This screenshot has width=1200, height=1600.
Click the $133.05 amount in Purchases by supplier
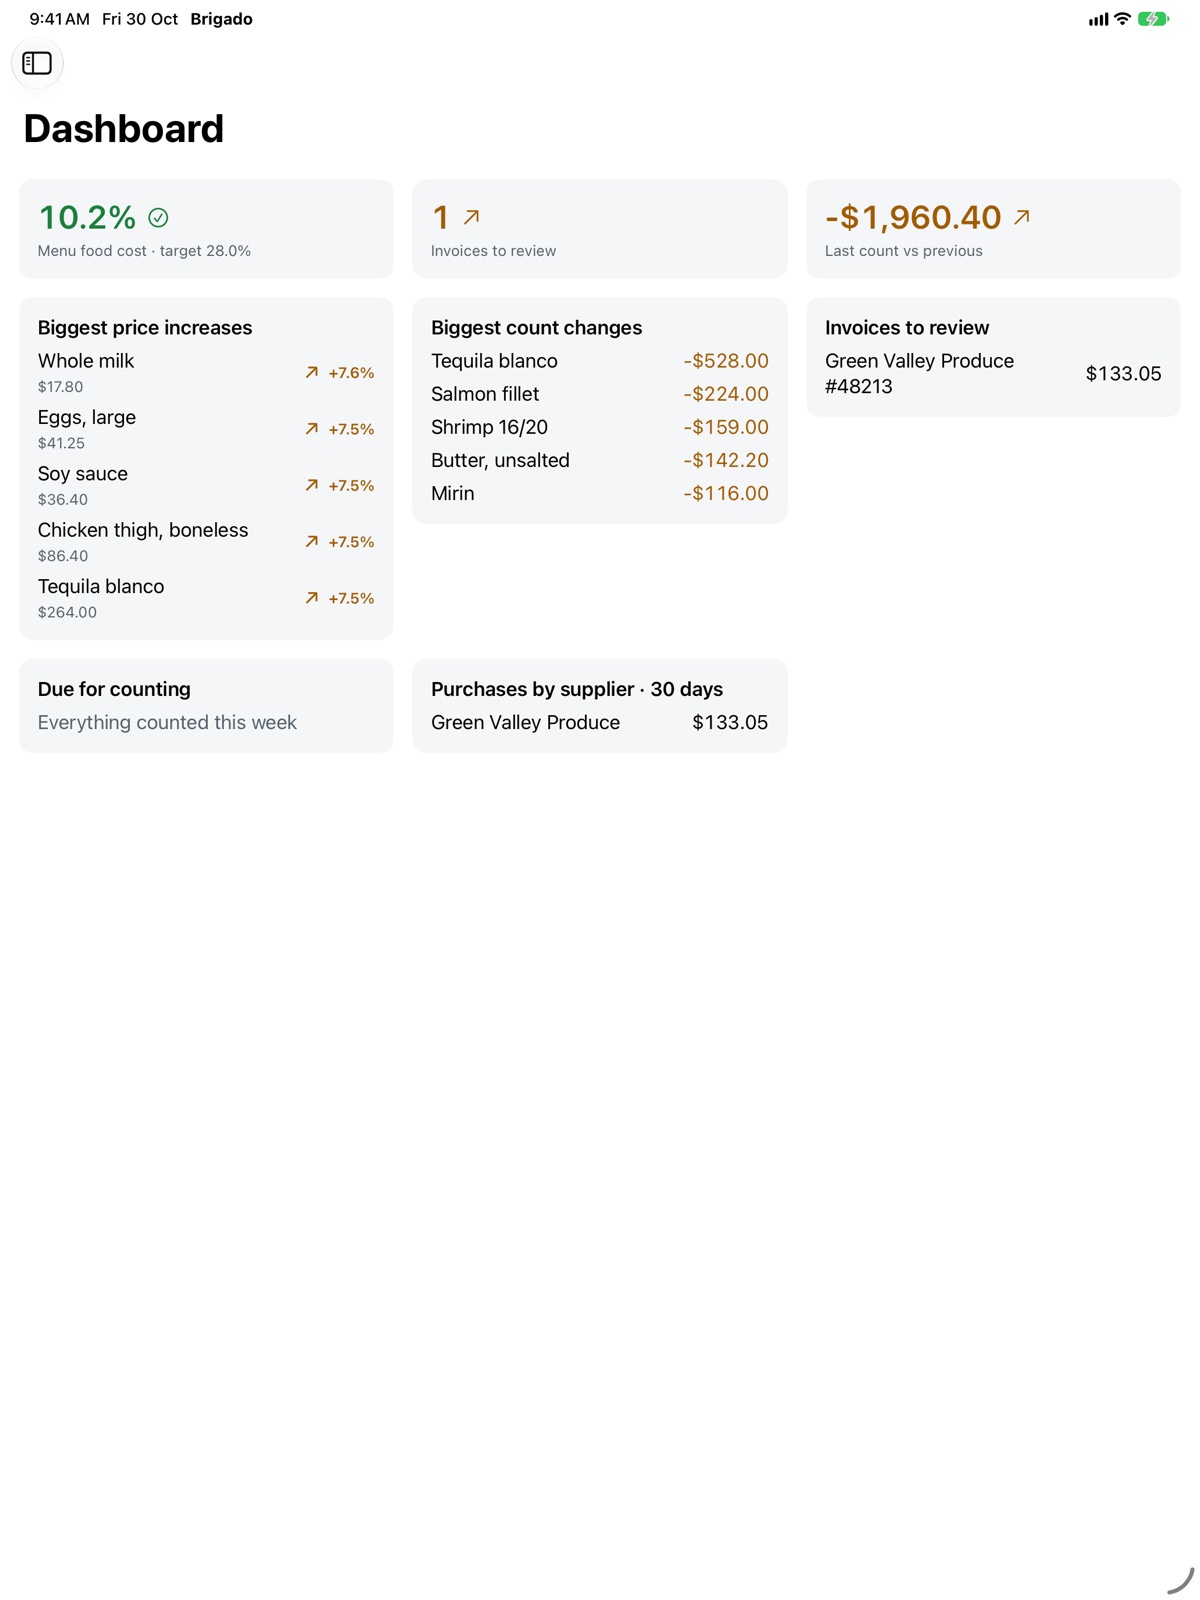(730, 722)
